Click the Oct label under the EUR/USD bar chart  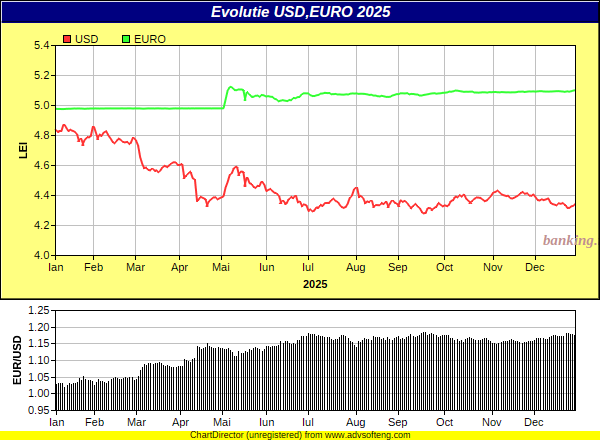444,422
